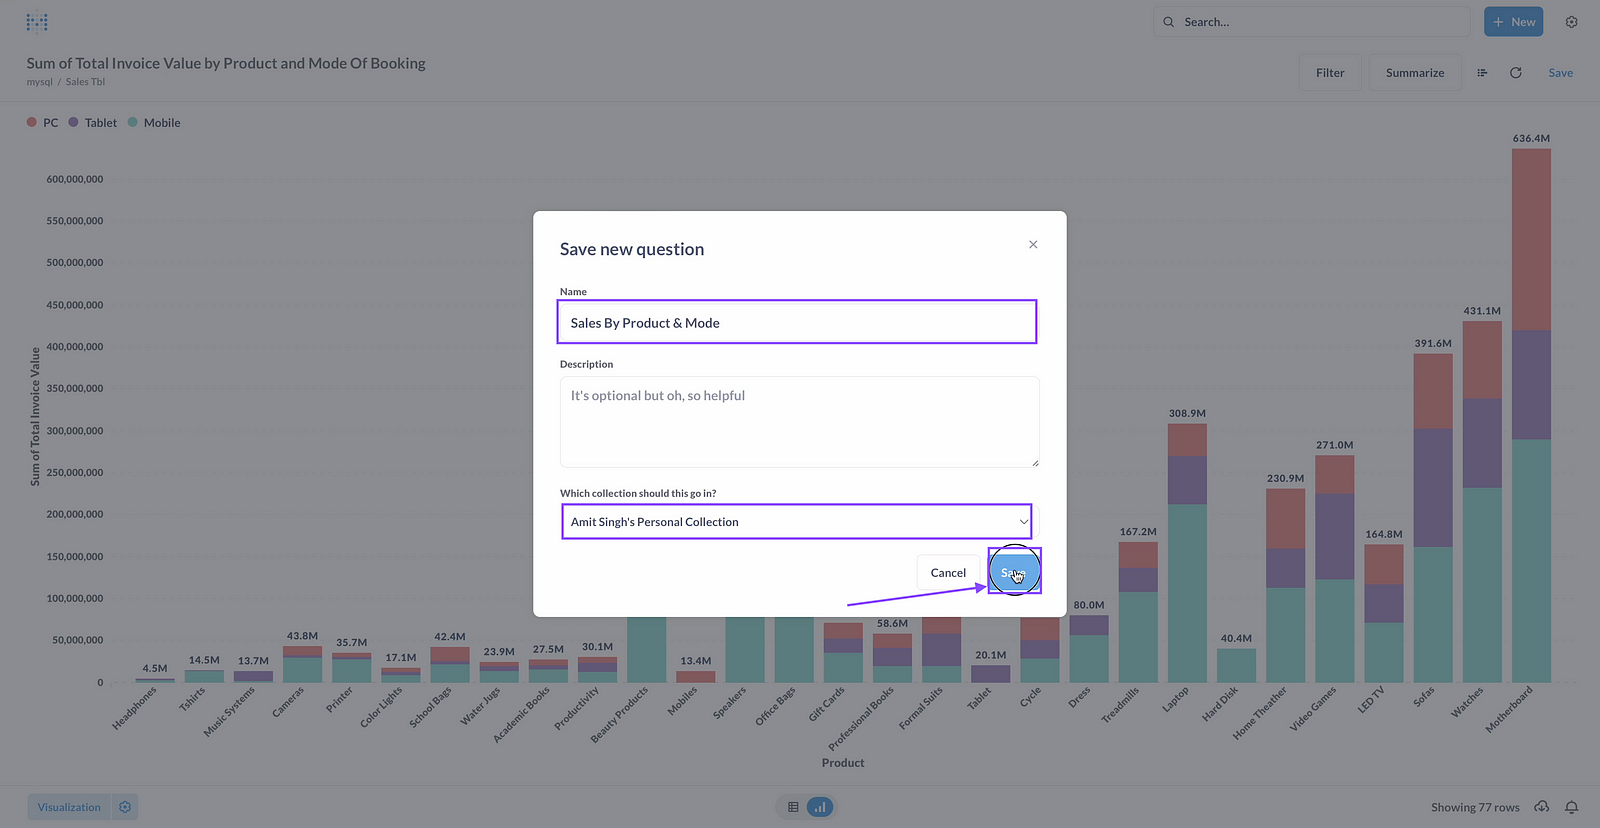The image size is (1600, 828).
Task: Open the settings gear in top bar
Action: (x=1571, y=22)
